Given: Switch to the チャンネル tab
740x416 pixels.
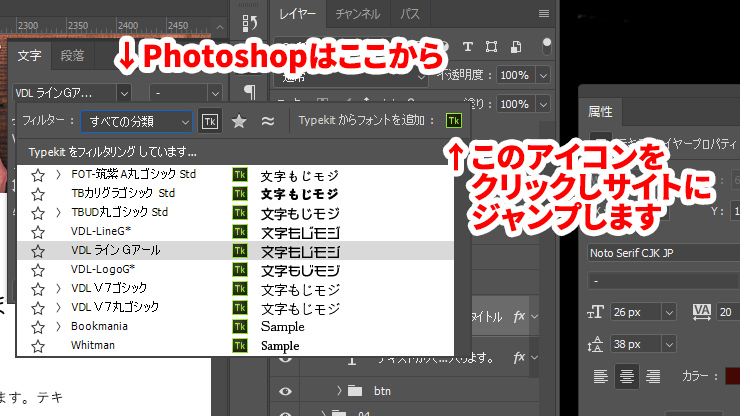Looking at the screenshot, I should tap(358, 14).
